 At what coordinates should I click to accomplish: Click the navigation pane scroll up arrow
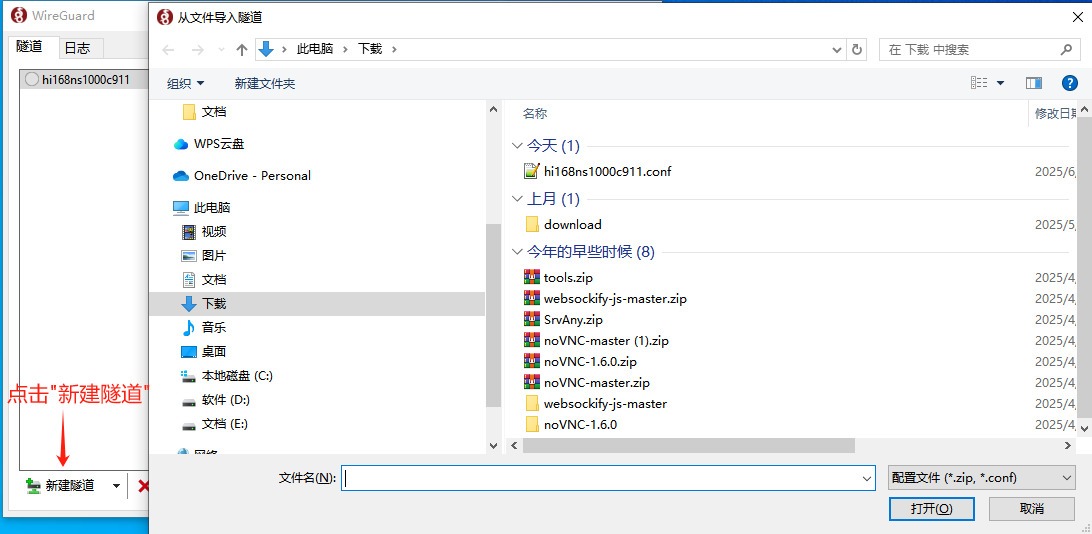tap(493, 109)
